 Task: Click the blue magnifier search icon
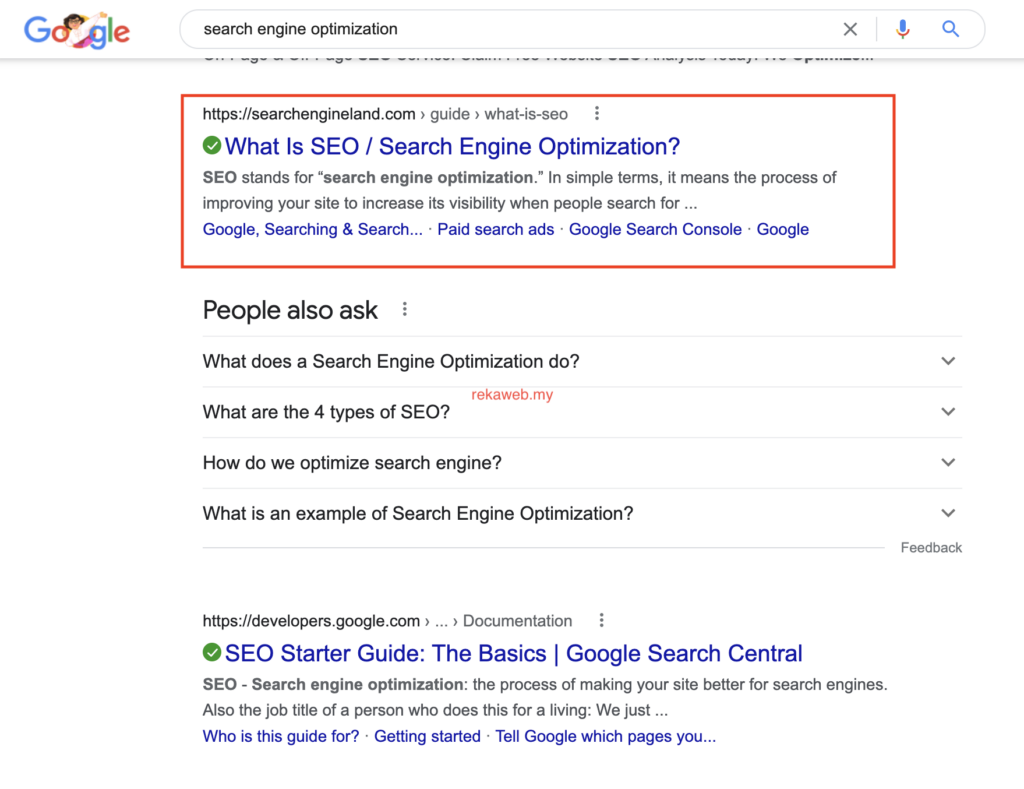coord(950,29)
